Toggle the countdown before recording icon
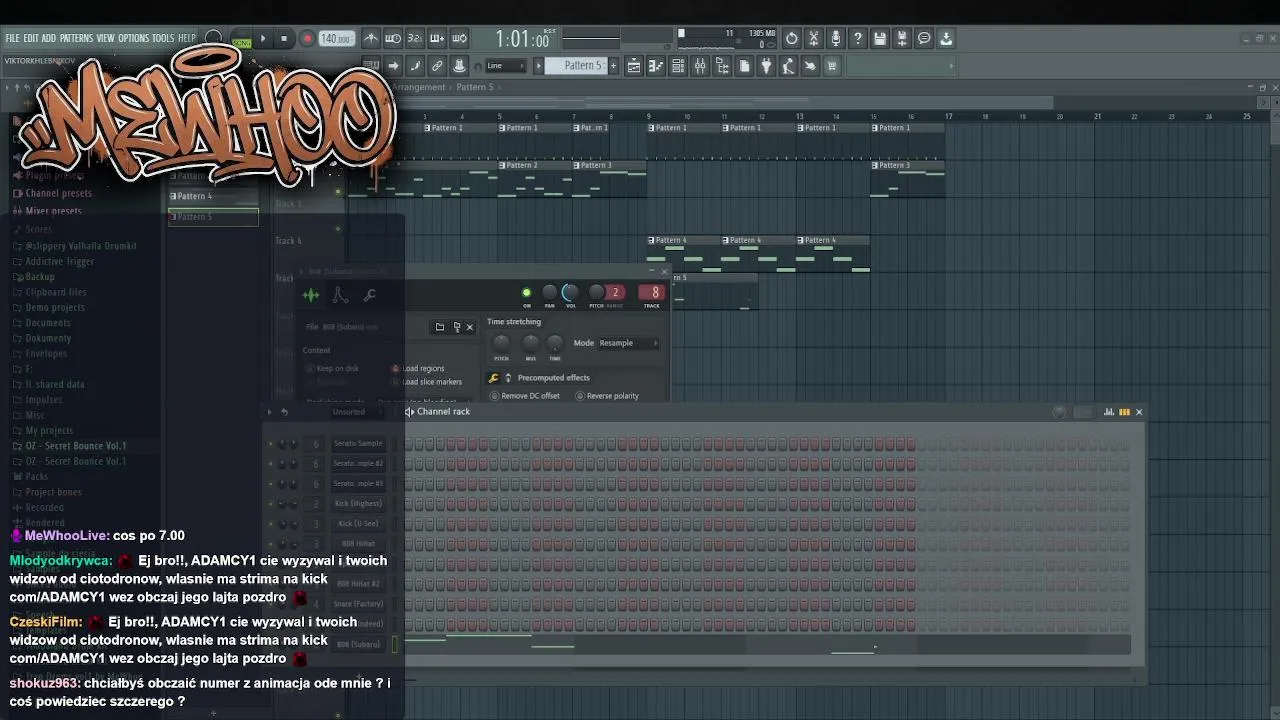 tap(415, 39)
